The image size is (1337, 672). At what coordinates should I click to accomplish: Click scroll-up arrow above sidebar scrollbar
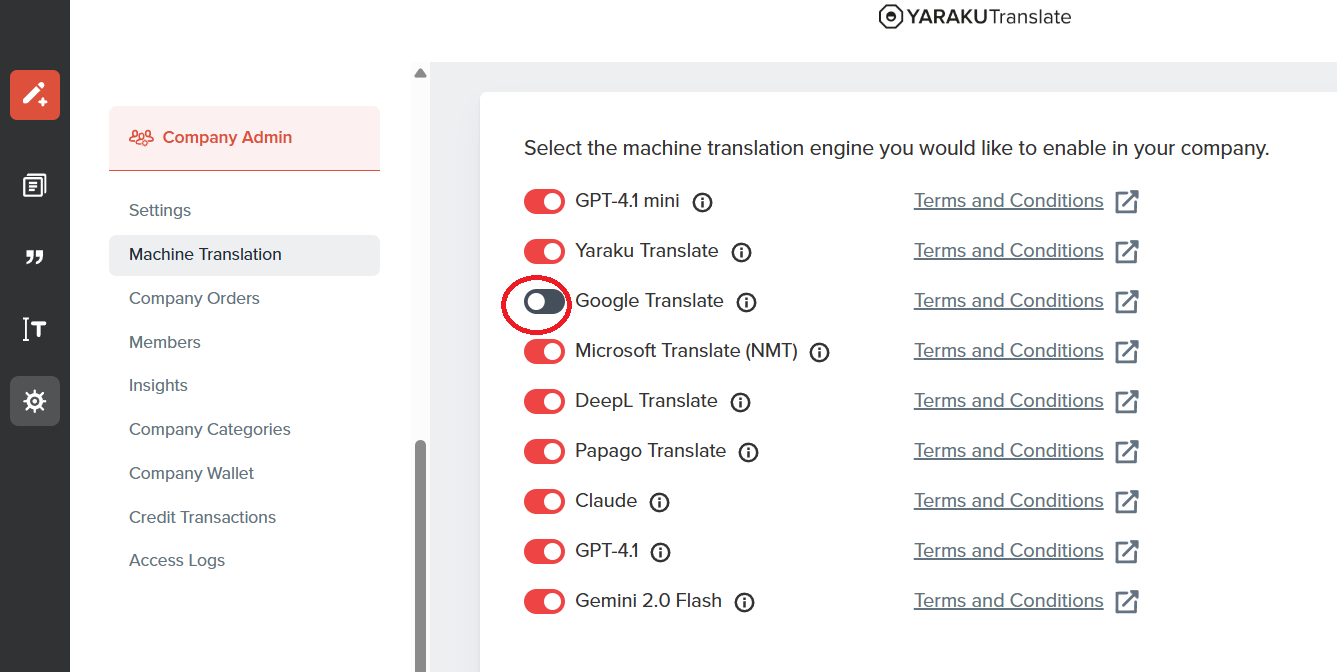pos(420,73)
